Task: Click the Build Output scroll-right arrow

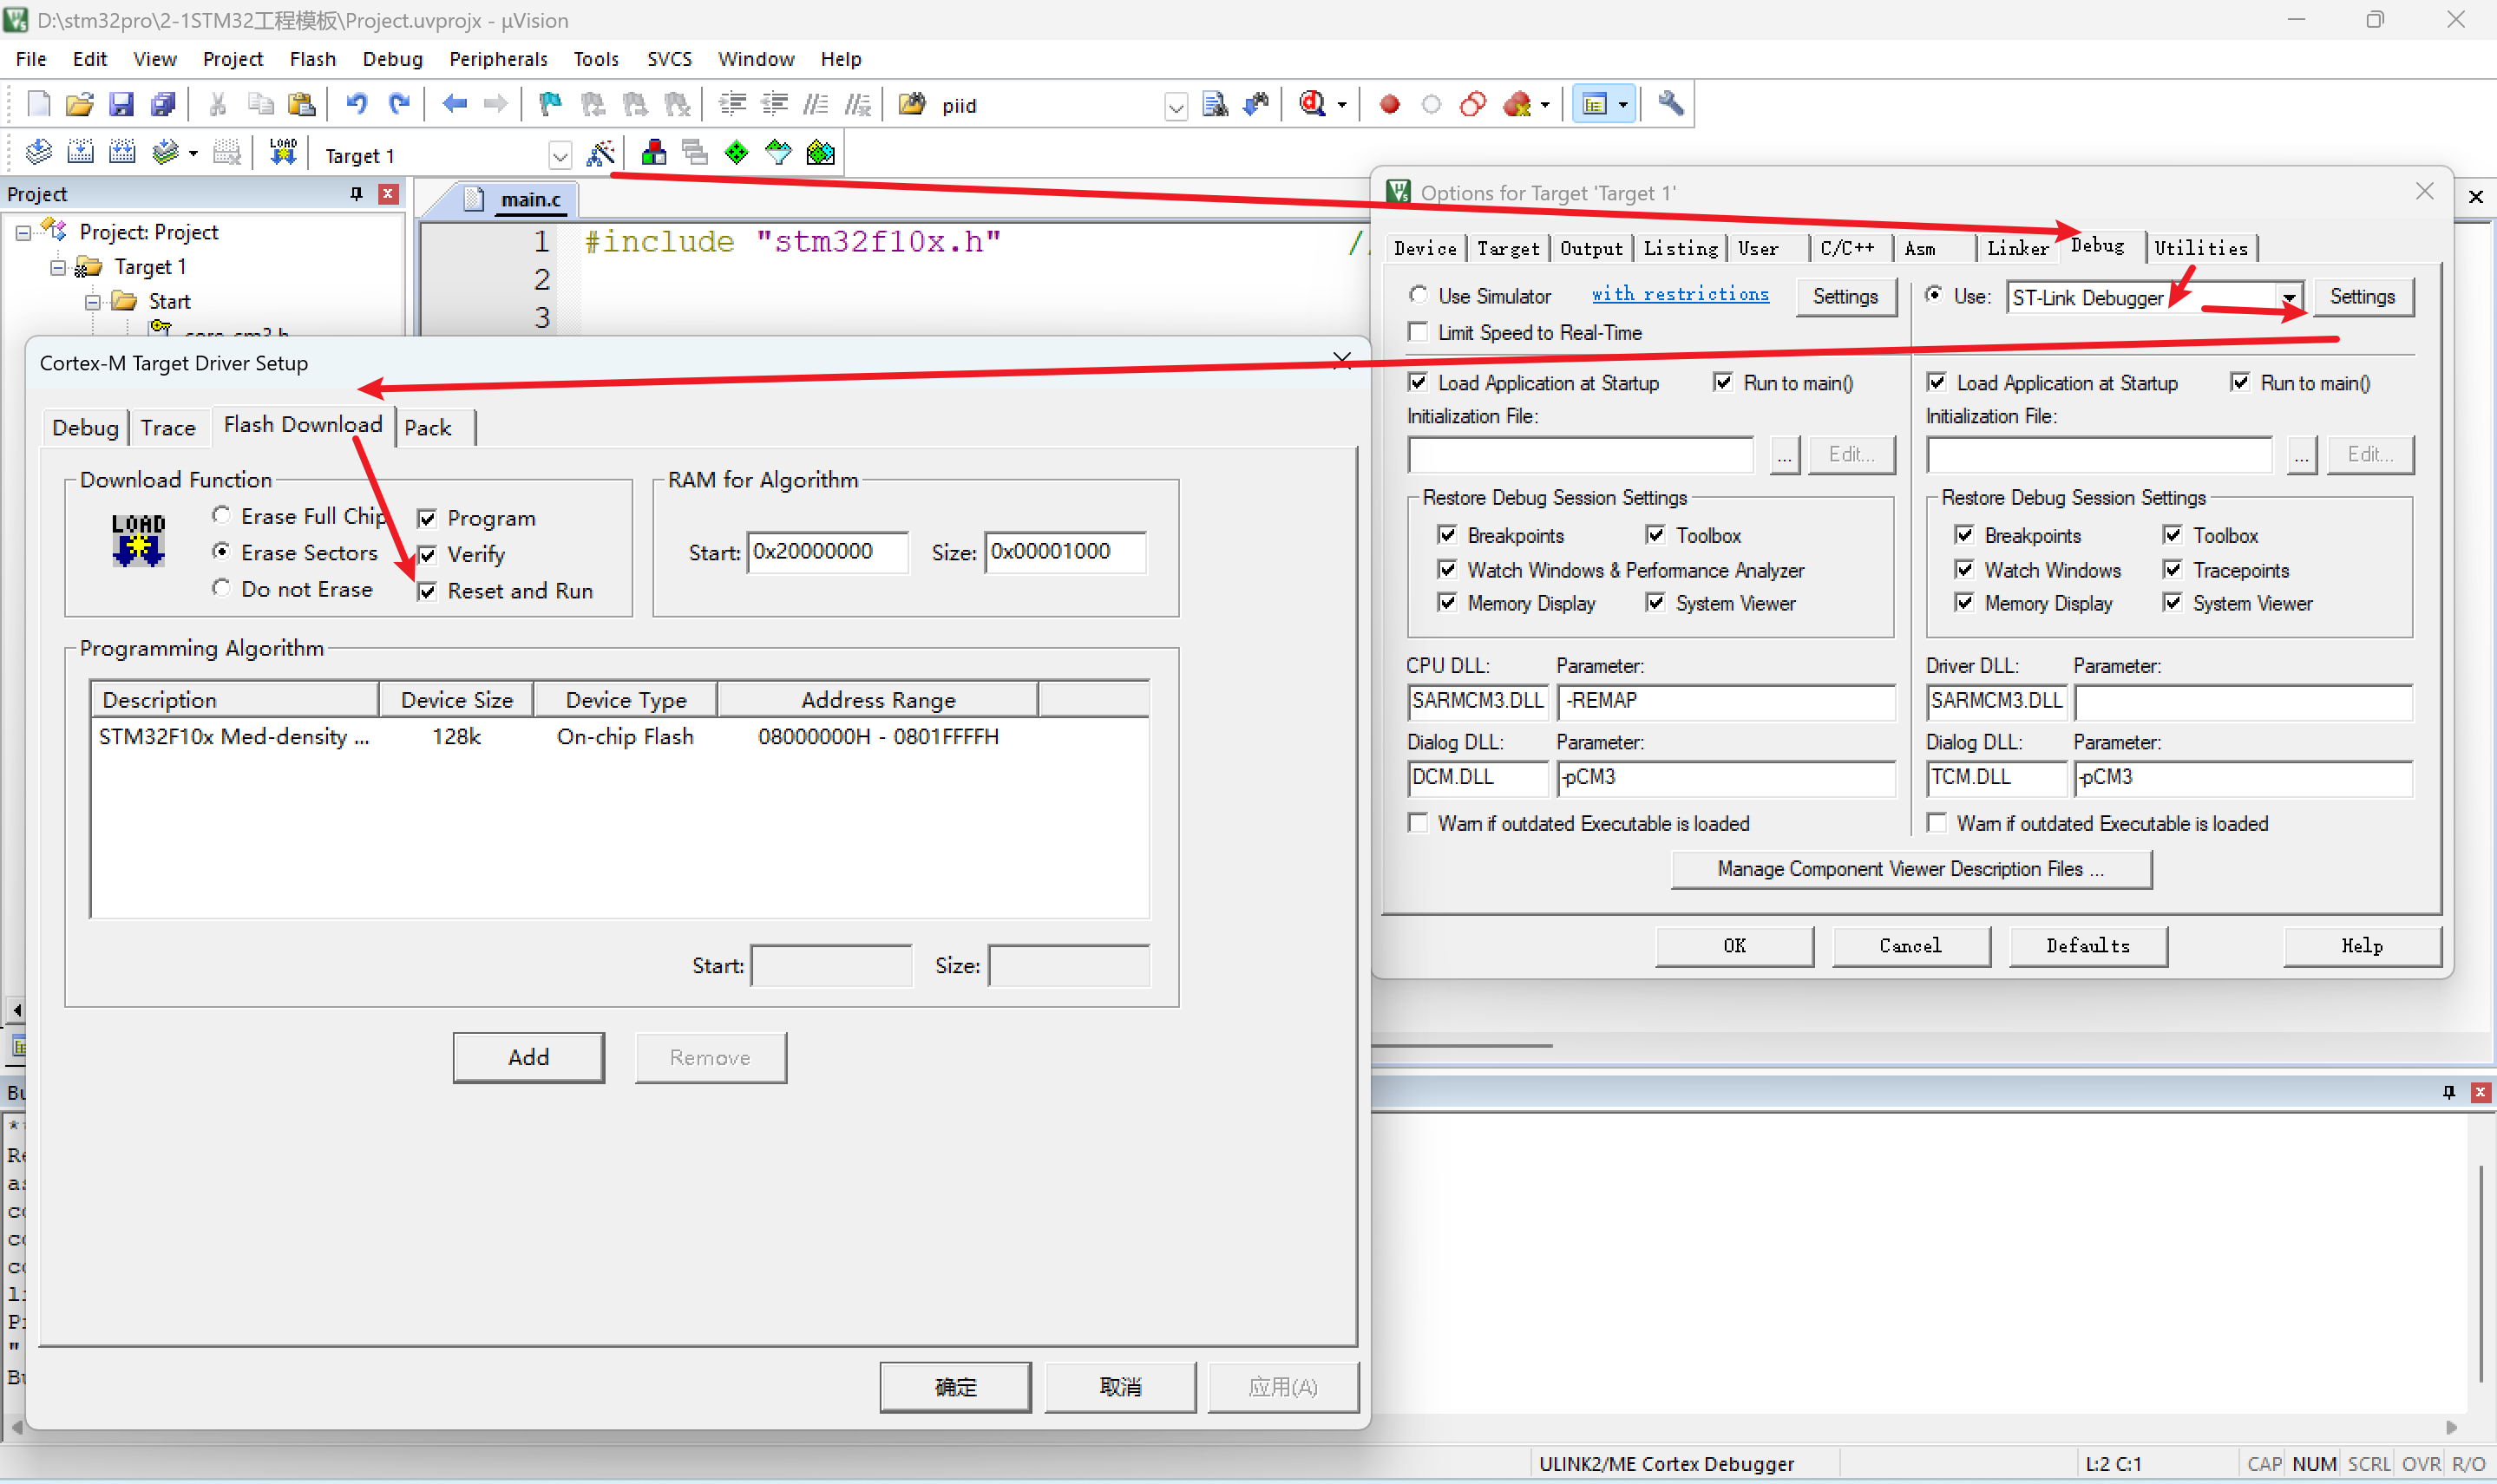Action: point(2451,1427)
